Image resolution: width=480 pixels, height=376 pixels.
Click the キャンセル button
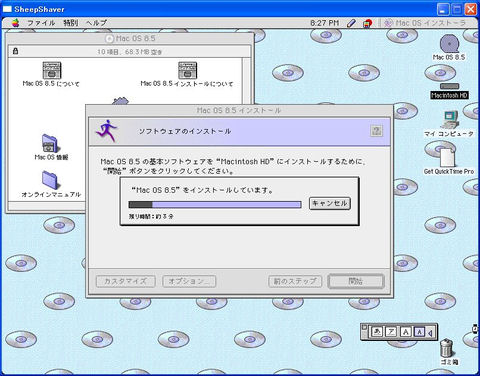(x=330, y=203)
